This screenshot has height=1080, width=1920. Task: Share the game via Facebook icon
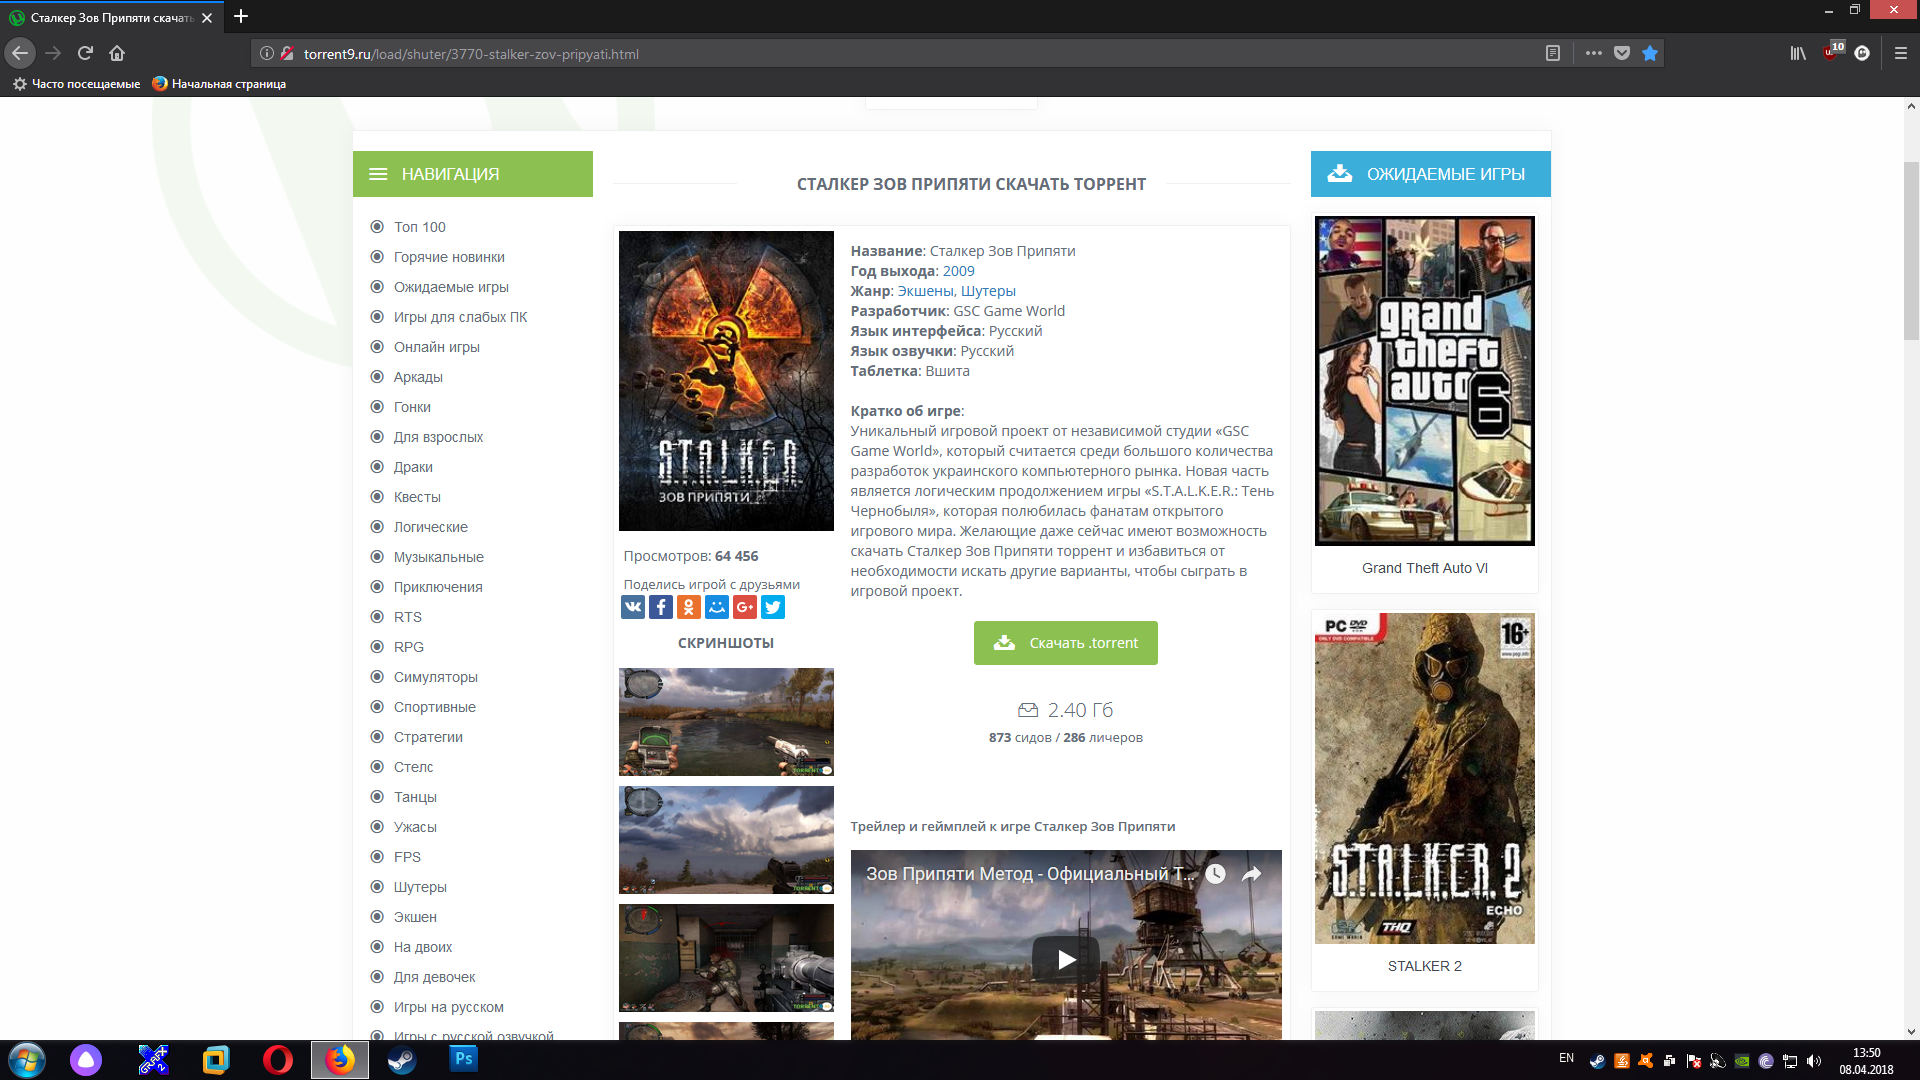tap(660, 607)
